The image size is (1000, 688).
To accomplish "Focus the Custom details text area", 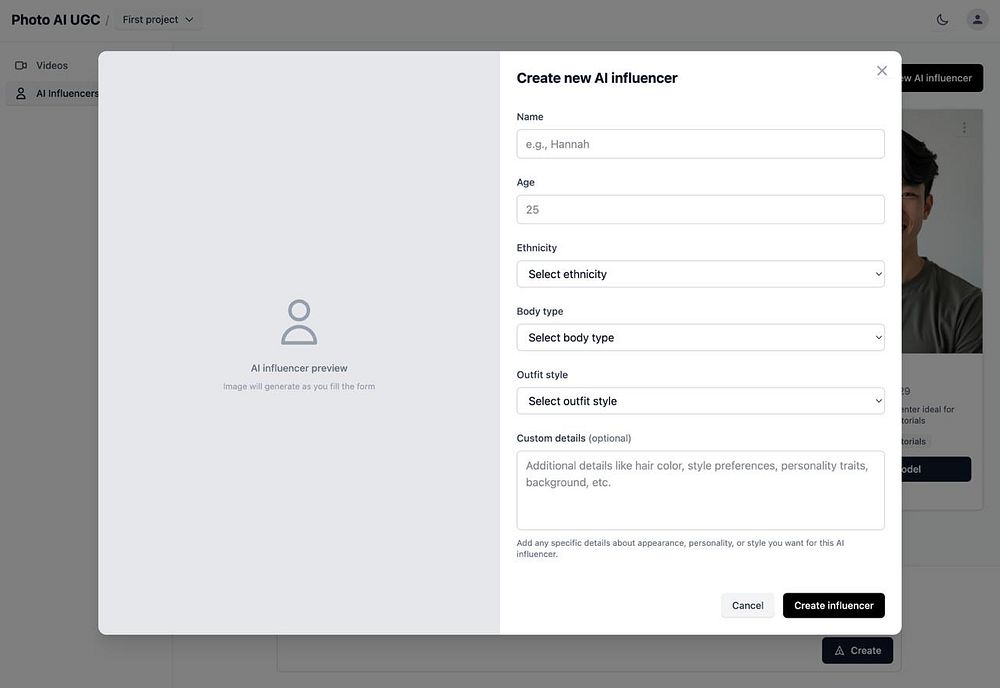I will coord(700,490).
